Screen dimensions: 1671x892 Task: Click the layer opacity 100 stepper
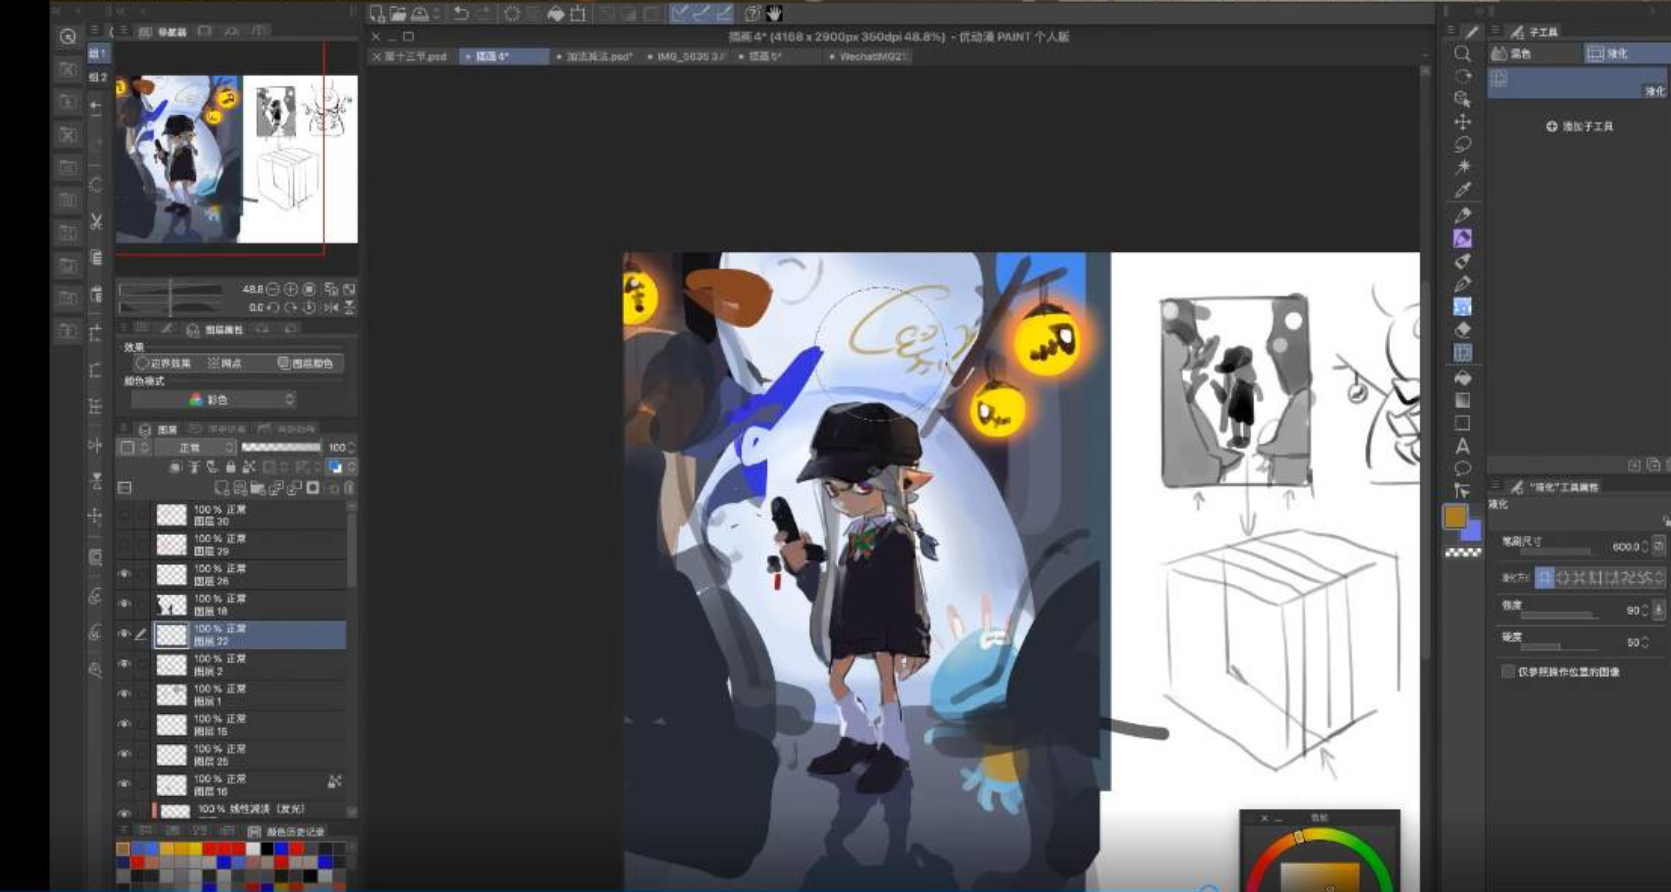point(351,447)
